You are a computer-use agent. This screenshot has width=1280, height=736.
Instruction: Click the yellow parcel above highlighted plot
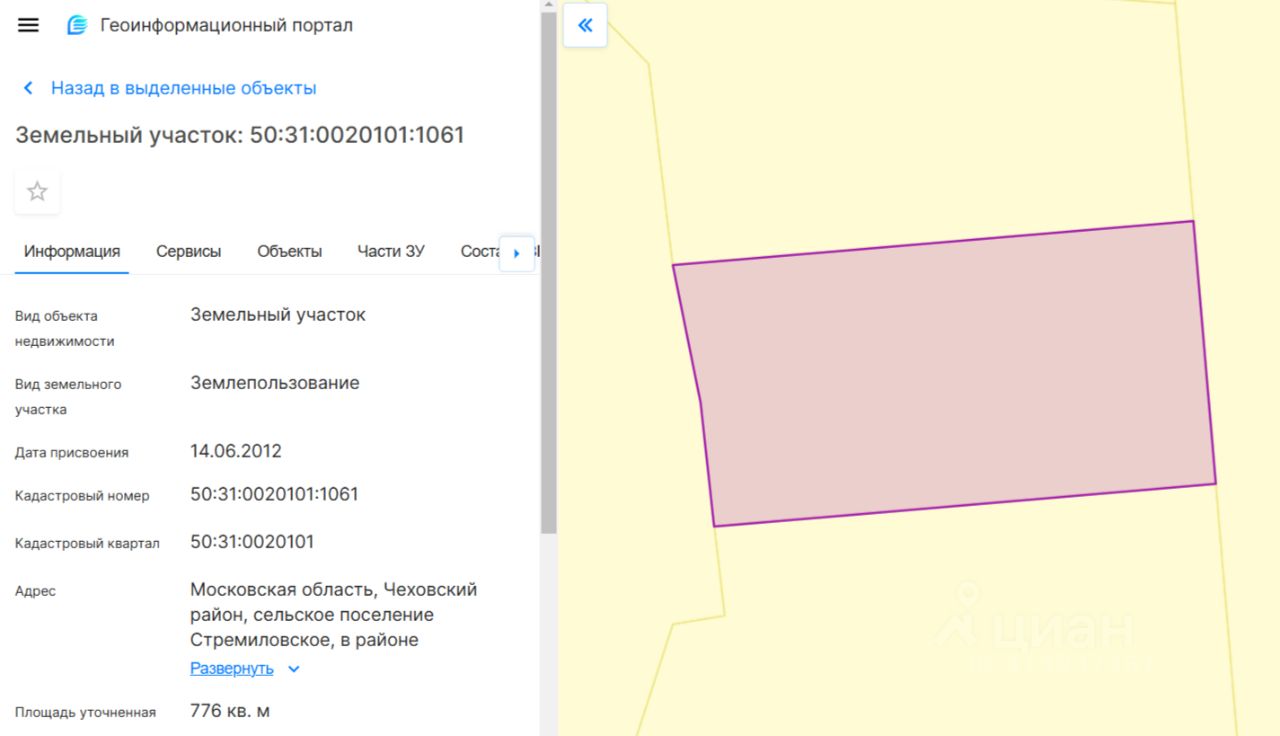pos(920,130)
